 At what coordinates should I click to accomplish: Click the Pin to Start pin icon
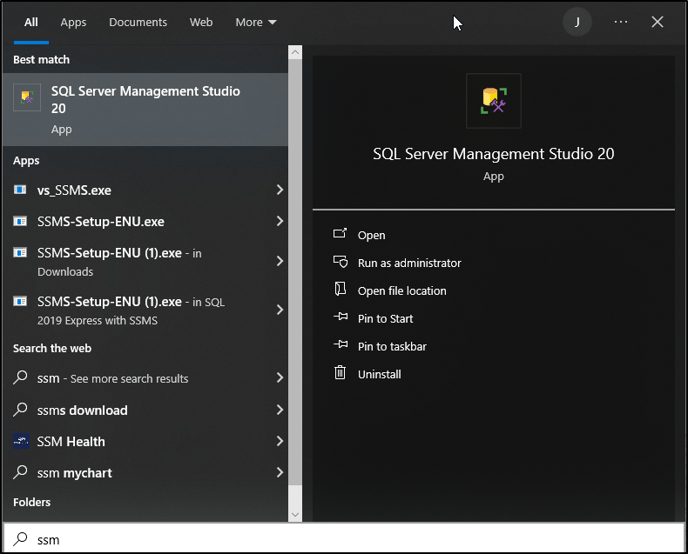(x=340, y=317)
